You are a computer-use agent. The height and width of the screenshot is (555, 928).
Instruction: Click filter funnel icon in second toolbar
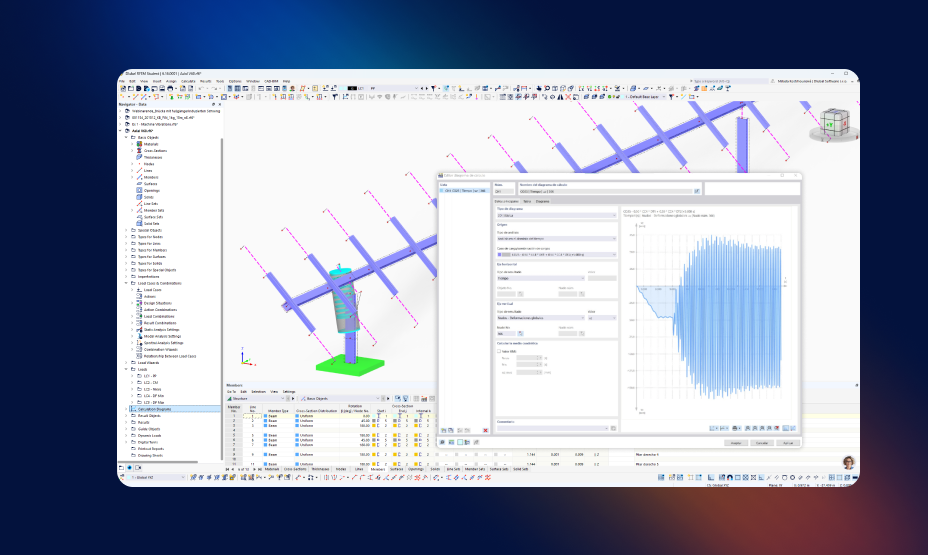tap(335, 96)
